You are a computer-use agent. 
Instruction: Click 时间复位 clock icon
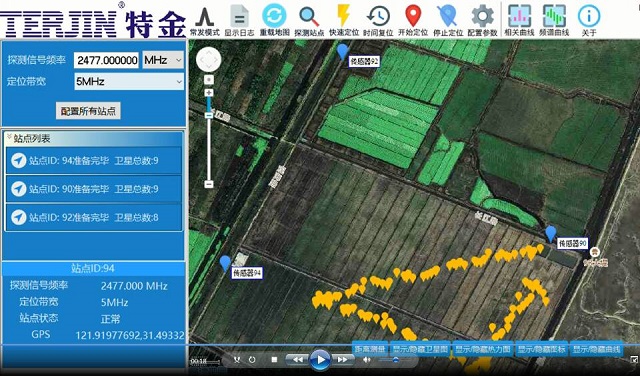378,16
